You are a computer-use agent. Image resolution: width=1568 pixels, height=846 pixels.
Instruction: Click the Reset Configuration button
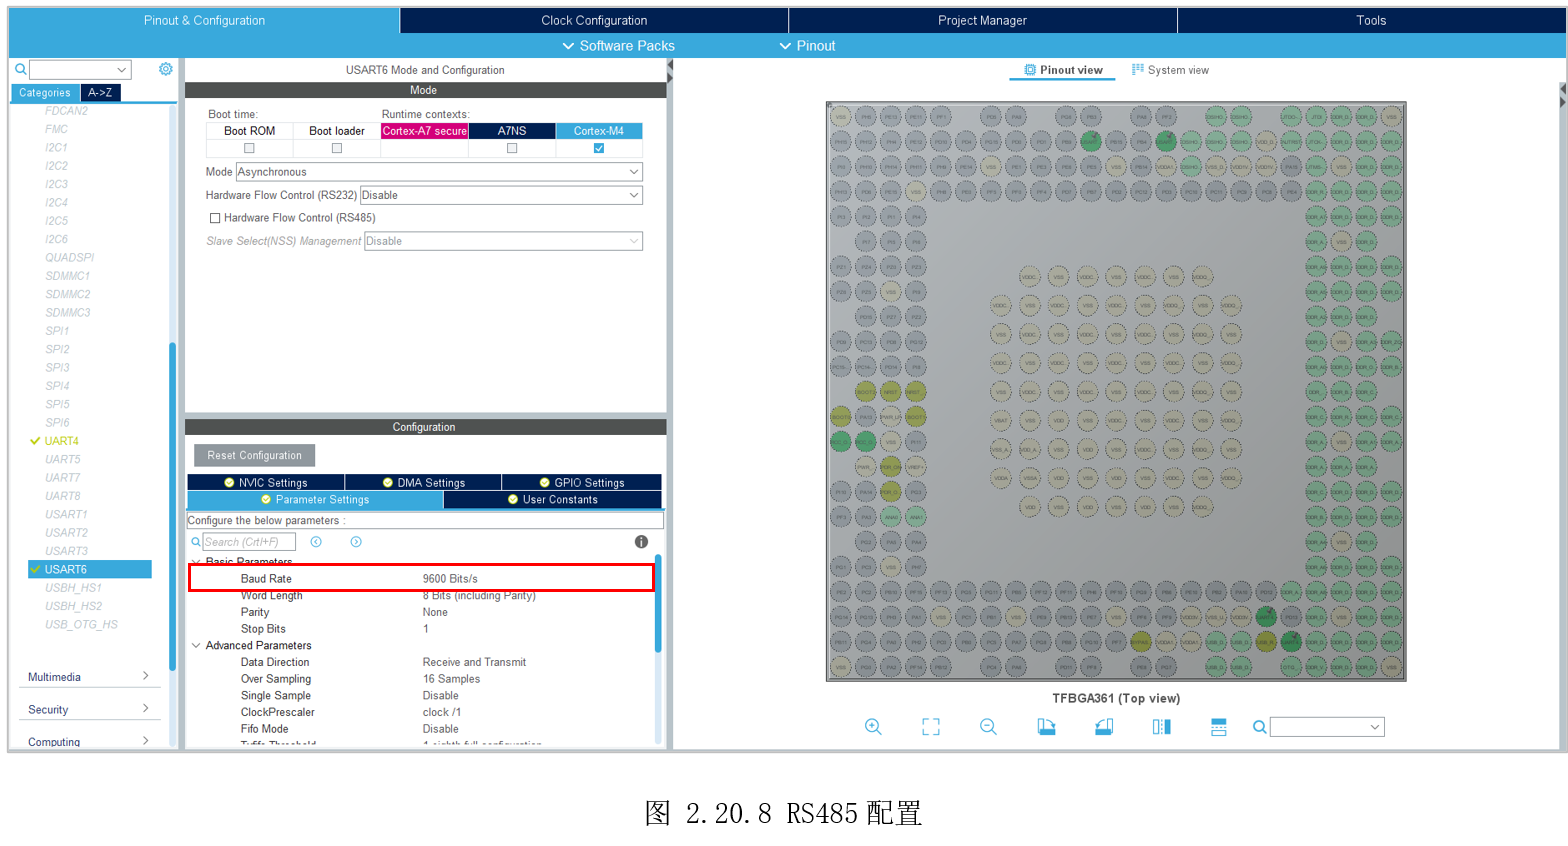[254, 455]
